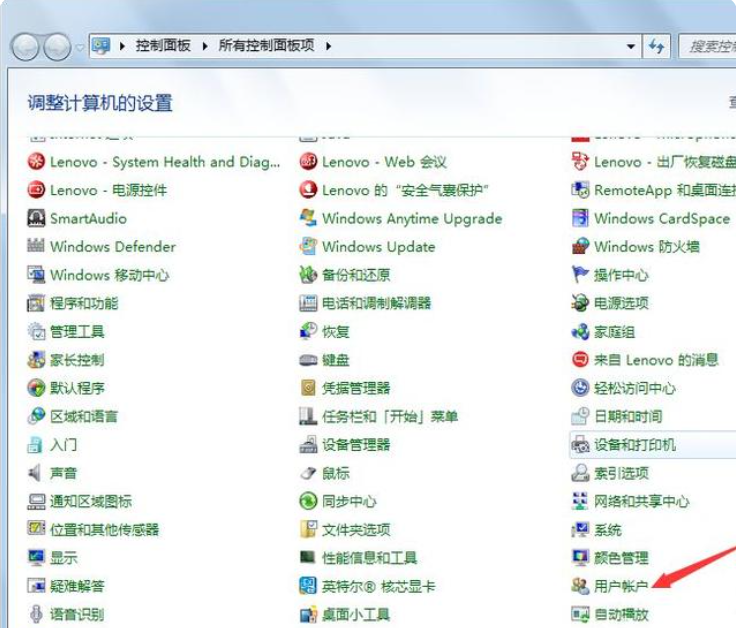Screen dimensions: 736x628
Task: Click 所有控制面板项 breadcrumb segment
Action: click(264, 46)
